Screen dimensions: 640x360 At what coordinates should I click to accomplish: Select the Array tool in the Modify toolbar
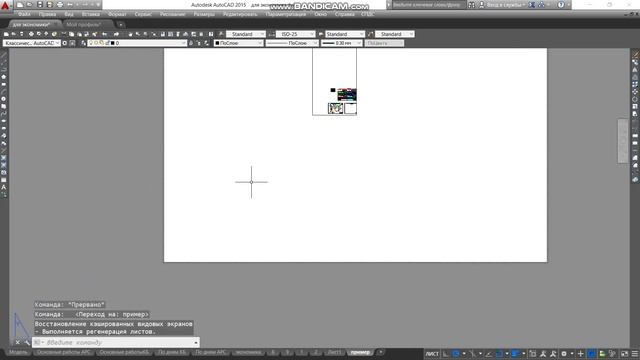[635, 84]
